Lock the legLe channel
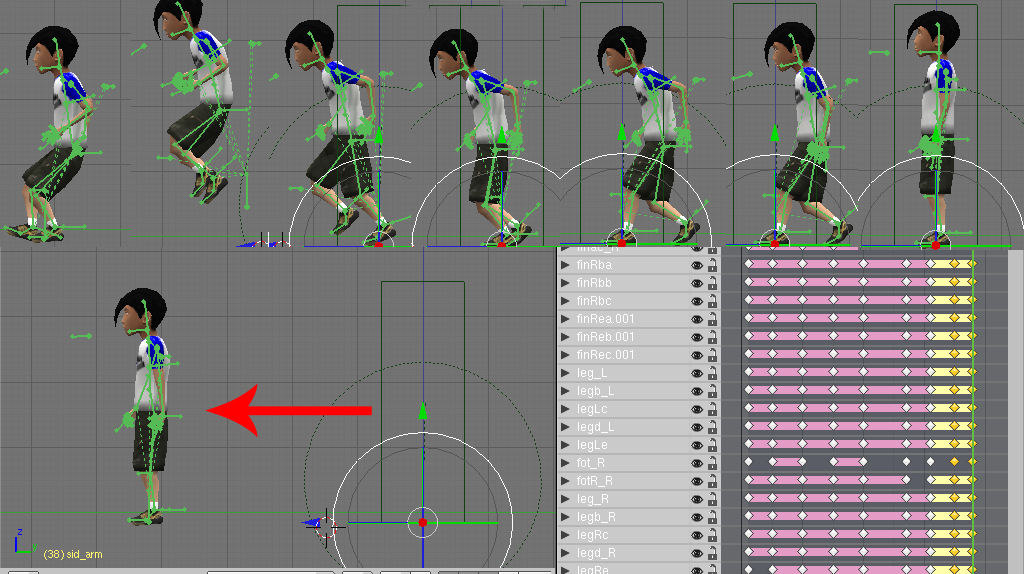This screenshot has width=1024, height=574. (712, 445)
